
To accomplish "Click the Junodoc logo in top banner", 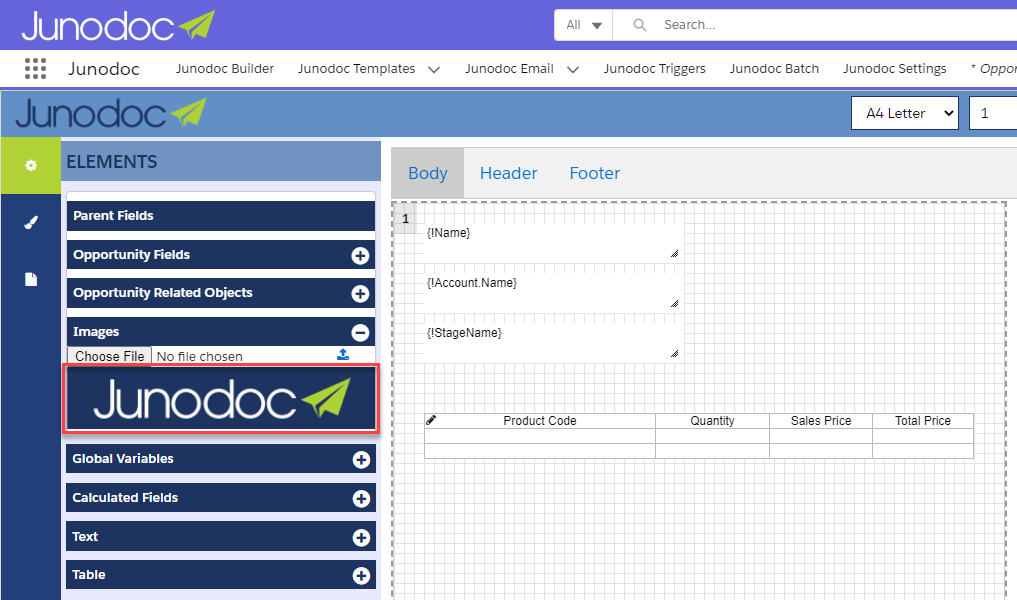I will pyautogui.click(x=118, y=26).
